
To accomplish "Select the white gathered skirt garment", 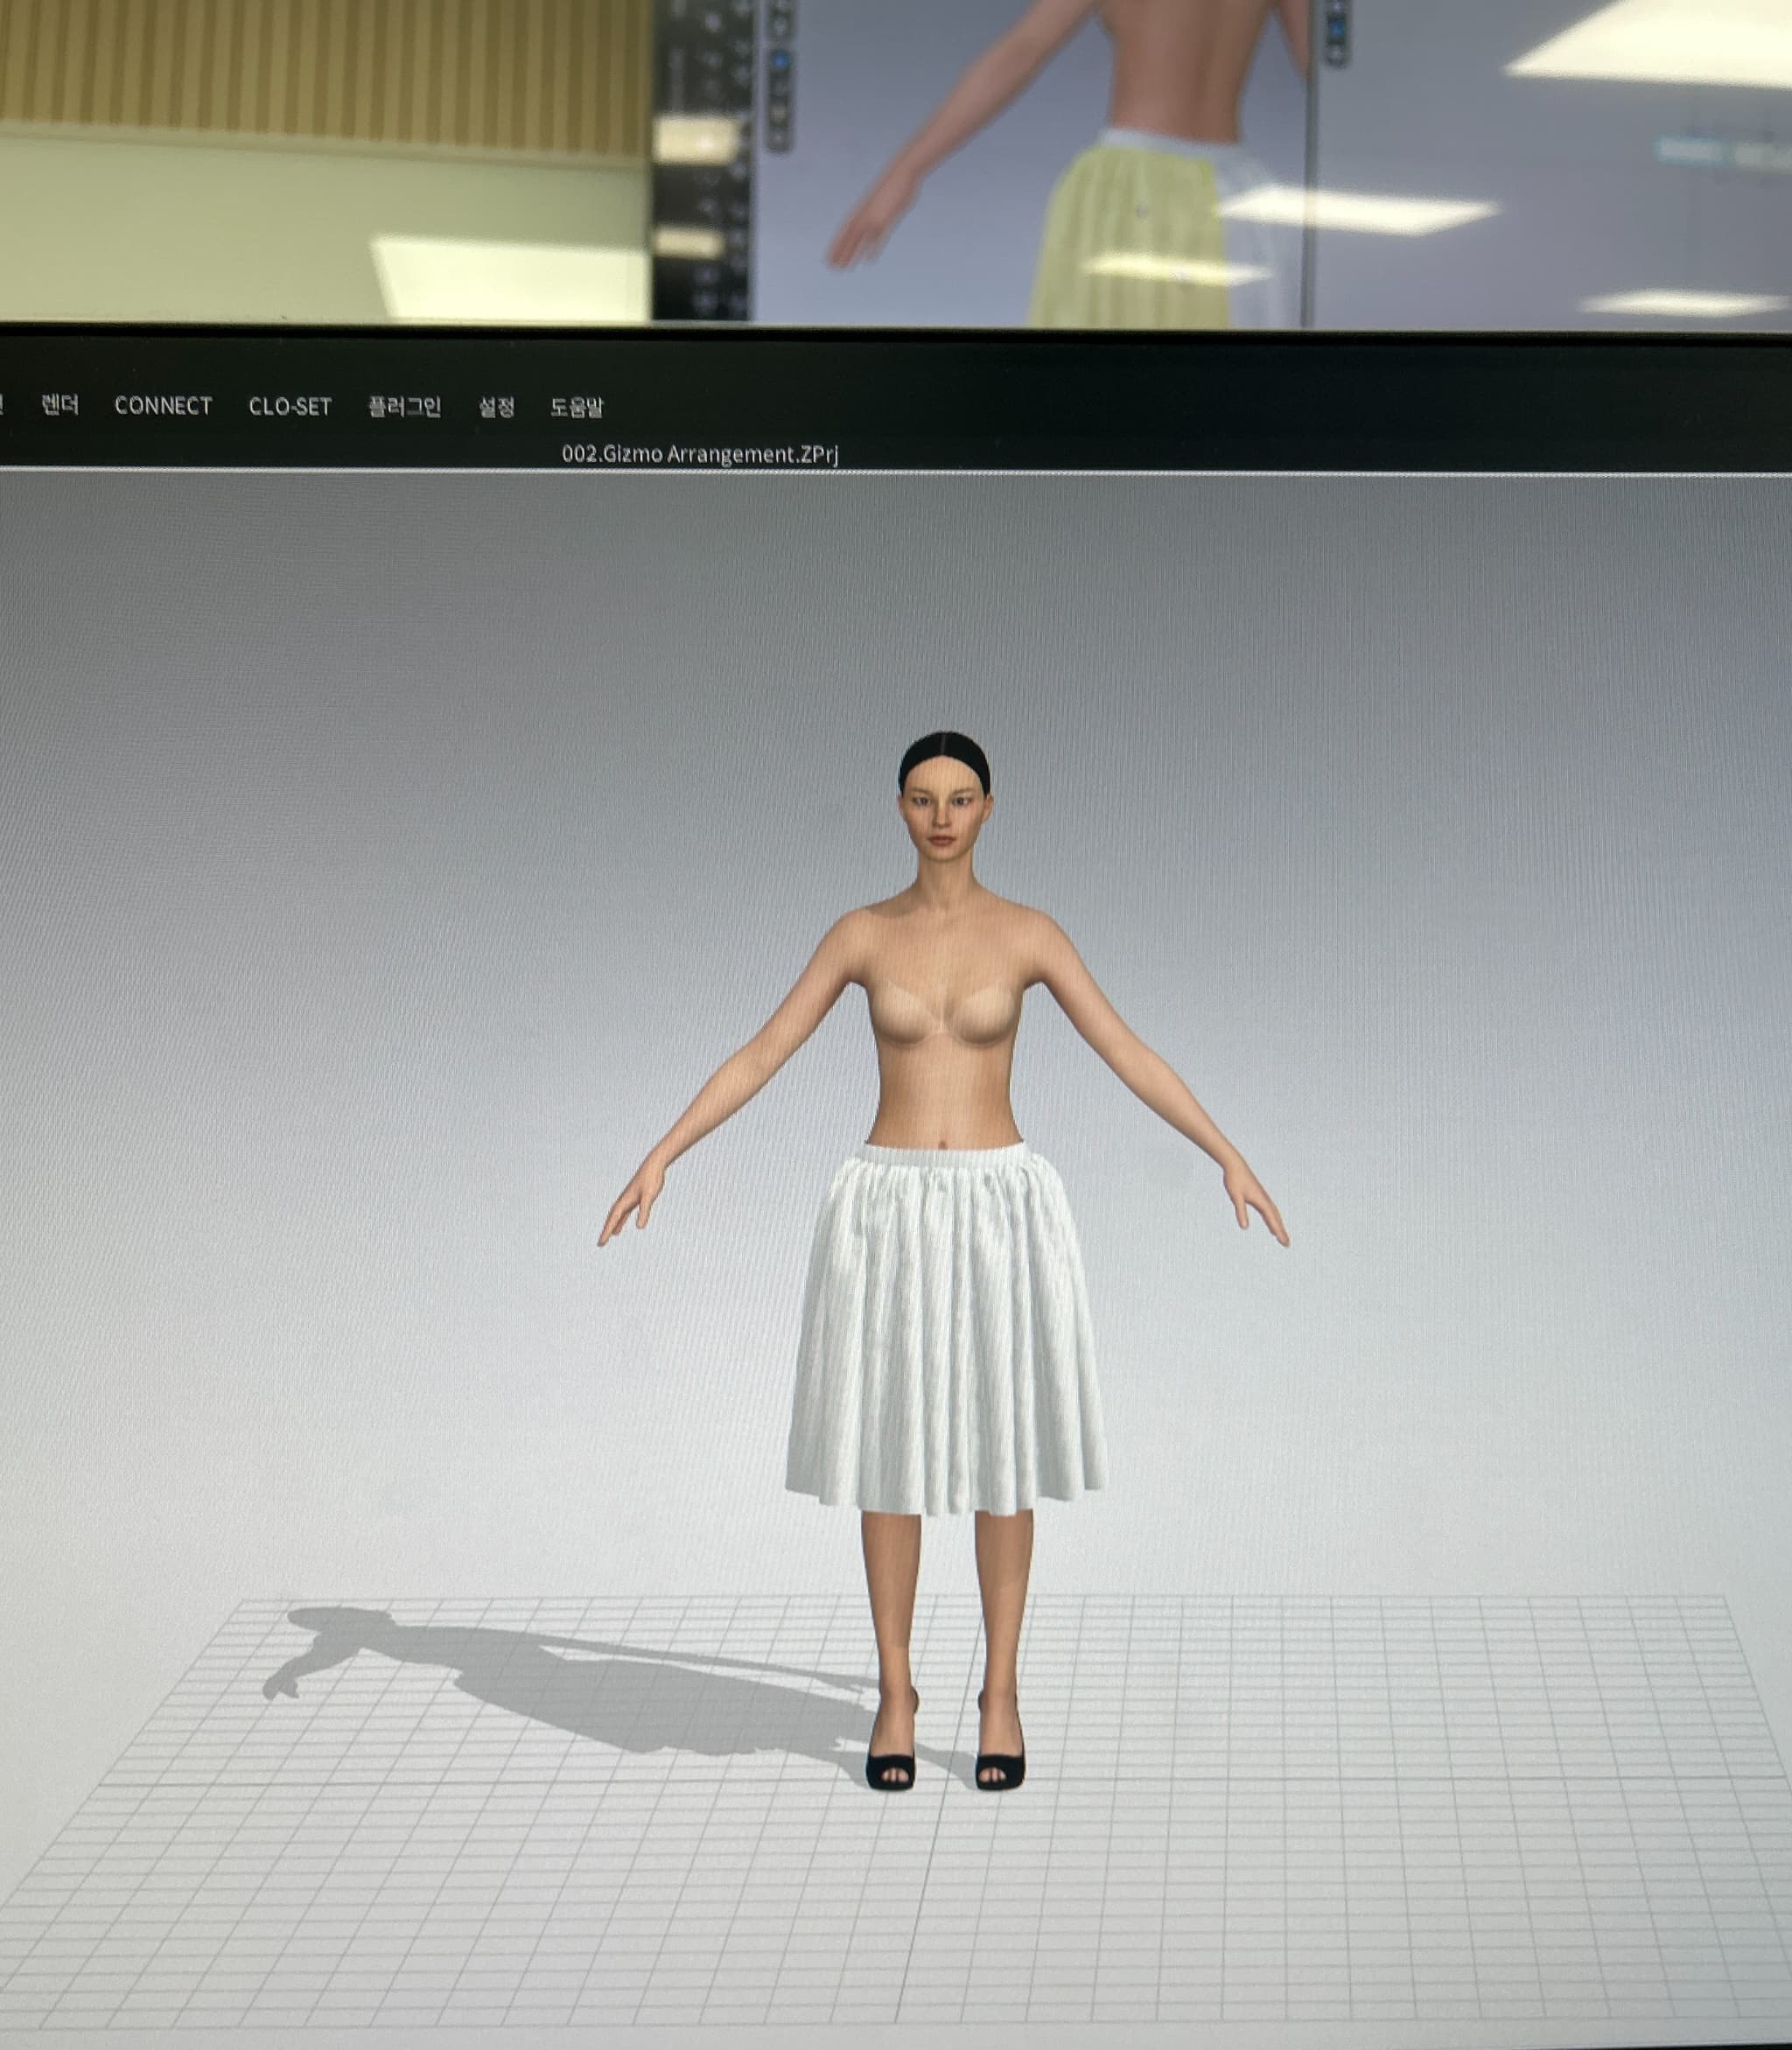I will tap(945, 1340).
